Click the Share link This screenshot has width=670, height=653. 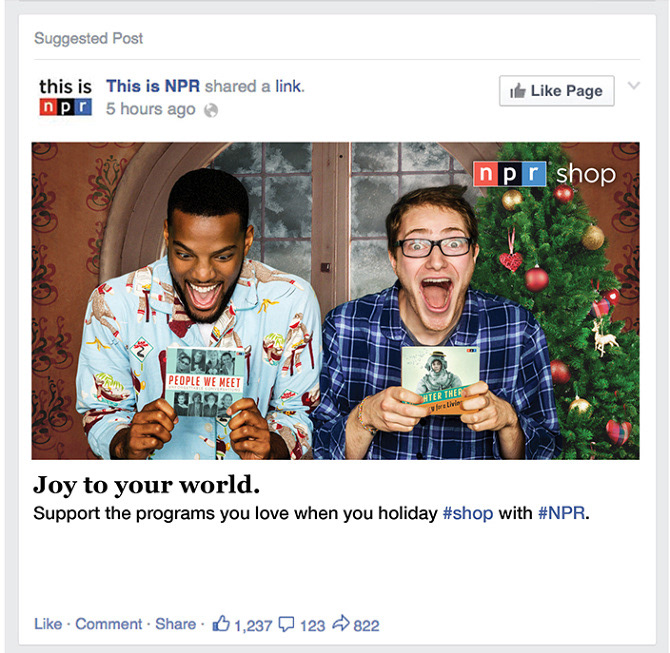(175, 624)
